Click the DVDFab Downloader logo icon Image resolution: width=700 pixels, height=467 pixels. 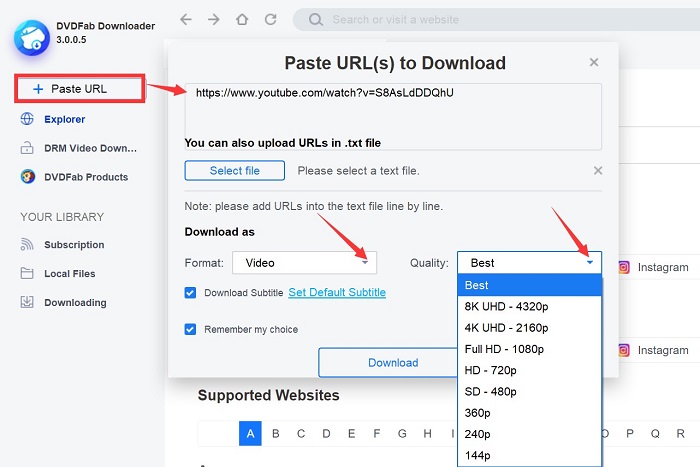pyautogui.click(x=32, y=38)
